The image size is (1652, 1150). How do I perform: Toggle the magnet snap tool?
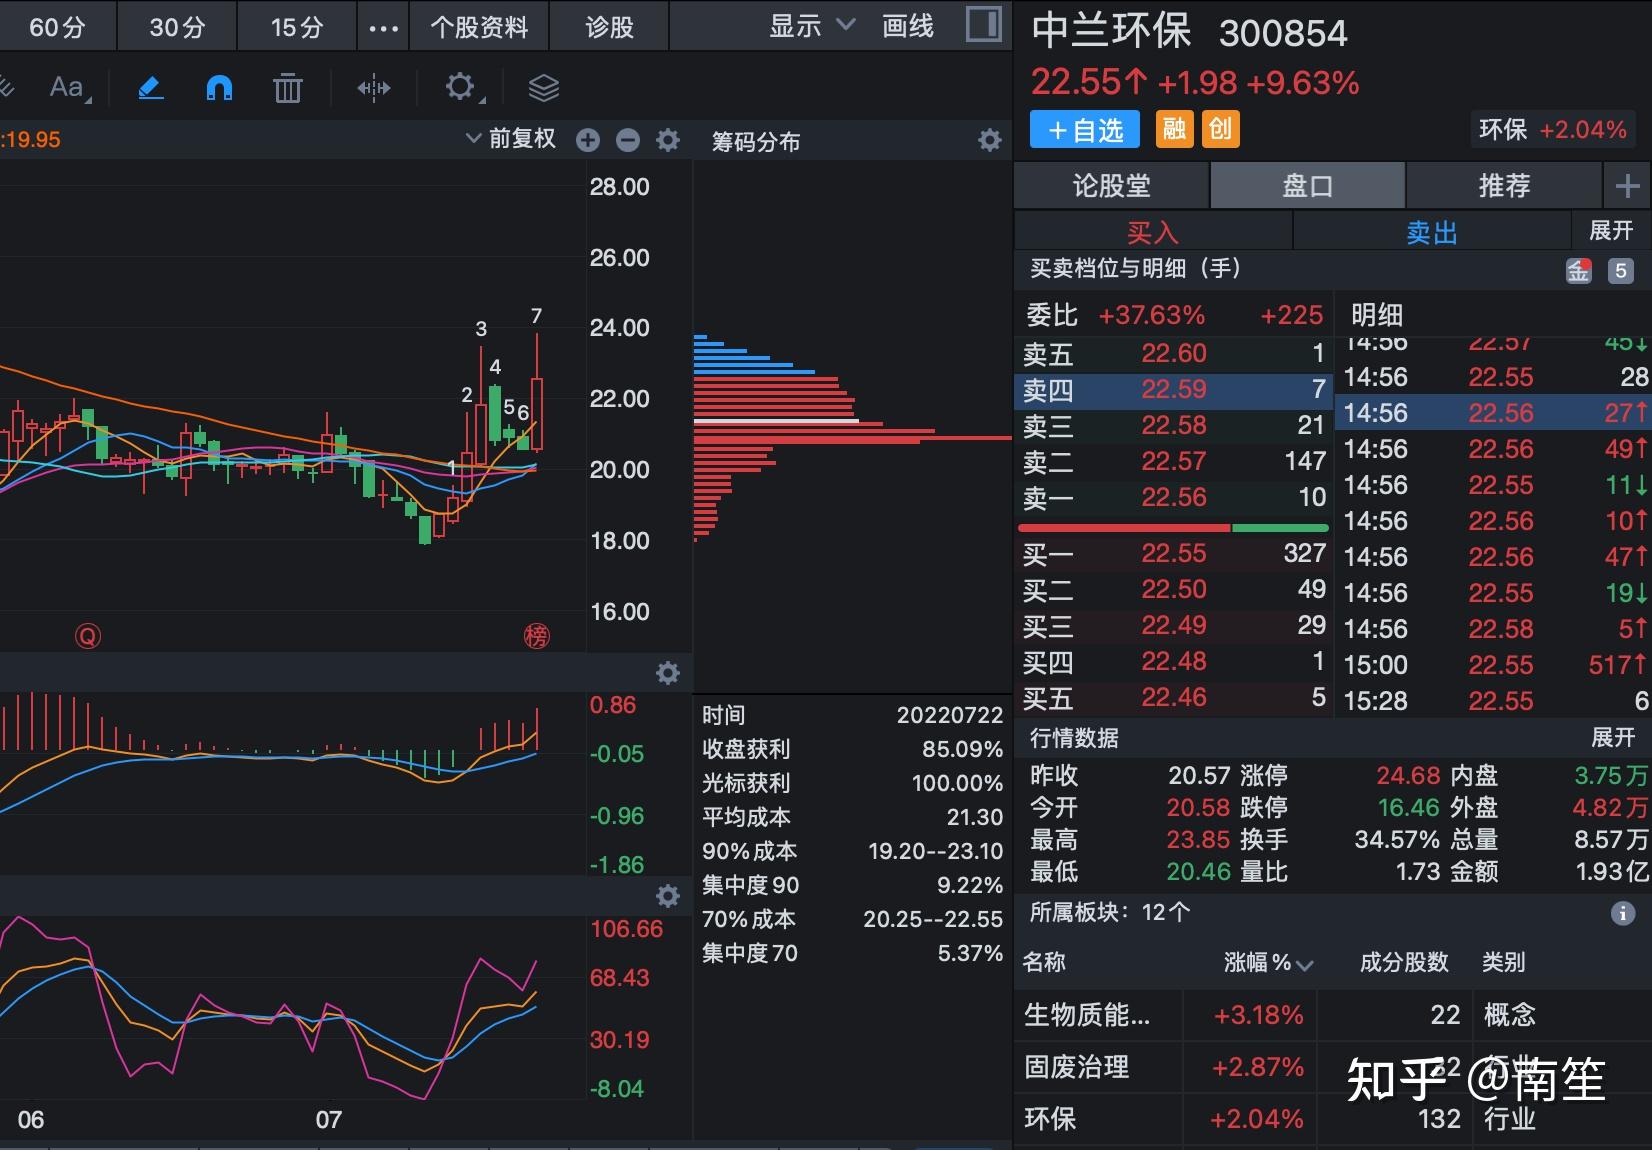[219, 88]
